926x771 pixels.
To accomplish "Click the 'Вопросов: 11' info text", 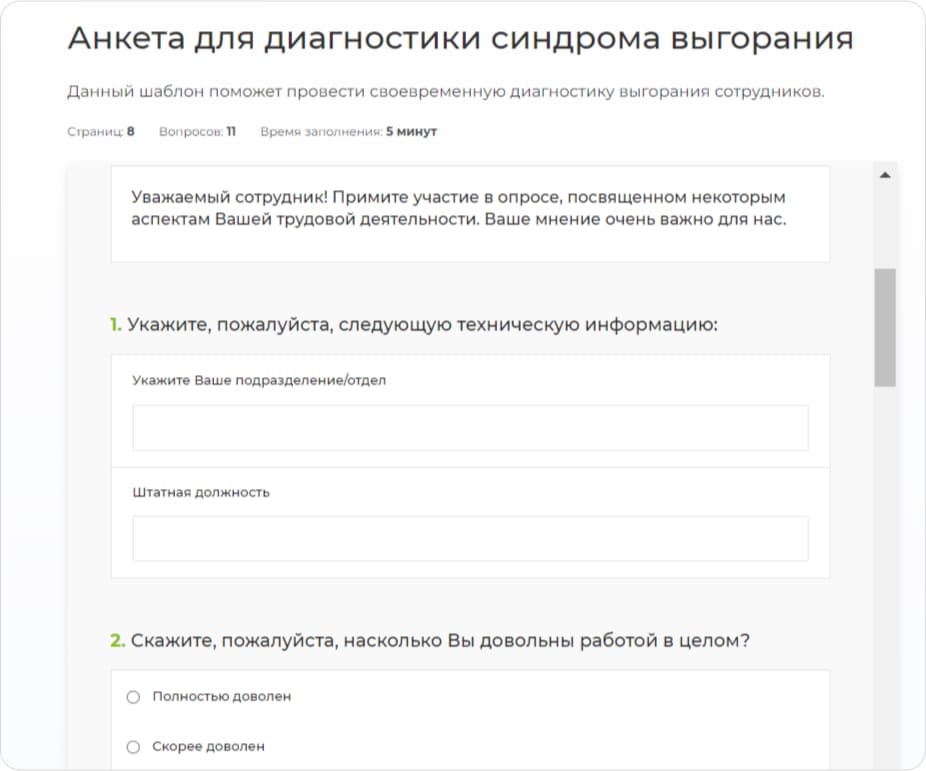I will point(197,132).
